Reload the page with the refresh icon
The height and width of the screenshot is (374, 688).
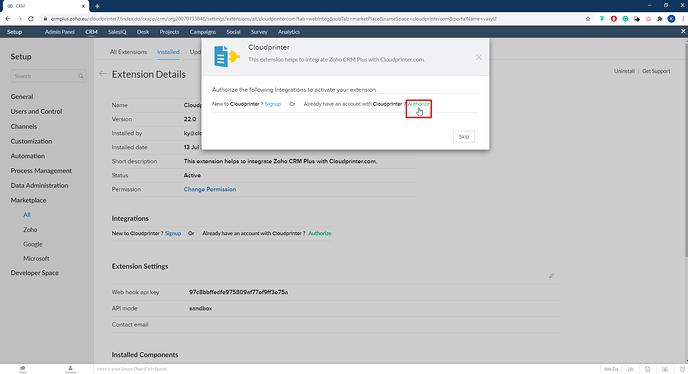click(x=31, y=19)
